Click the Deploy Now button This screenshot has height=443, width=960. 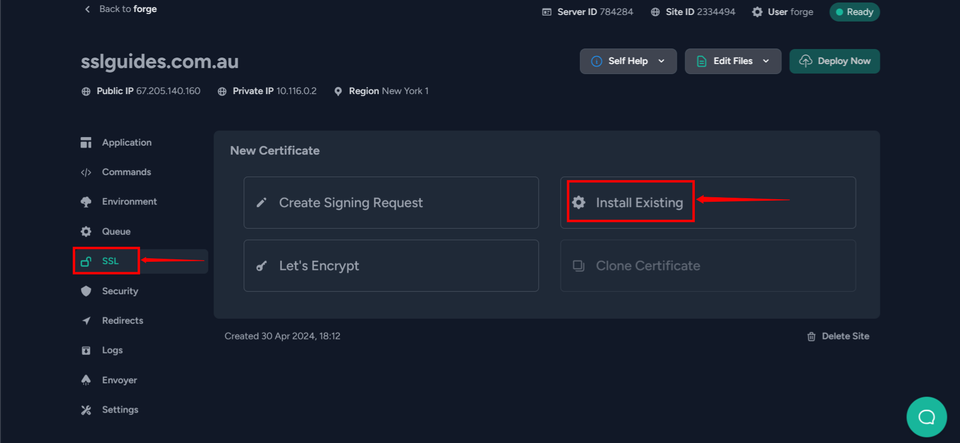click(x=834, y=61)
